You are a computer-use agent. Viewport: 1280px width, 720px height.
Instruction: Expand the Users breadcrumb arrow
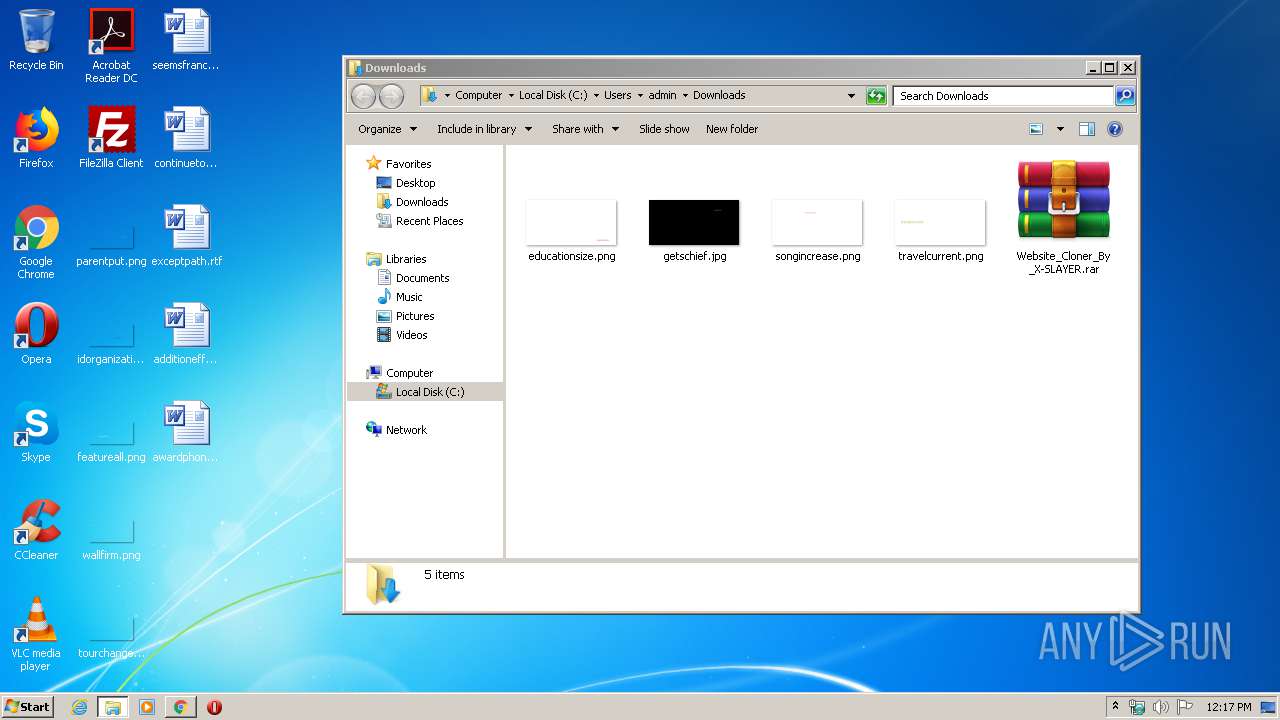(x=640, y=96)
